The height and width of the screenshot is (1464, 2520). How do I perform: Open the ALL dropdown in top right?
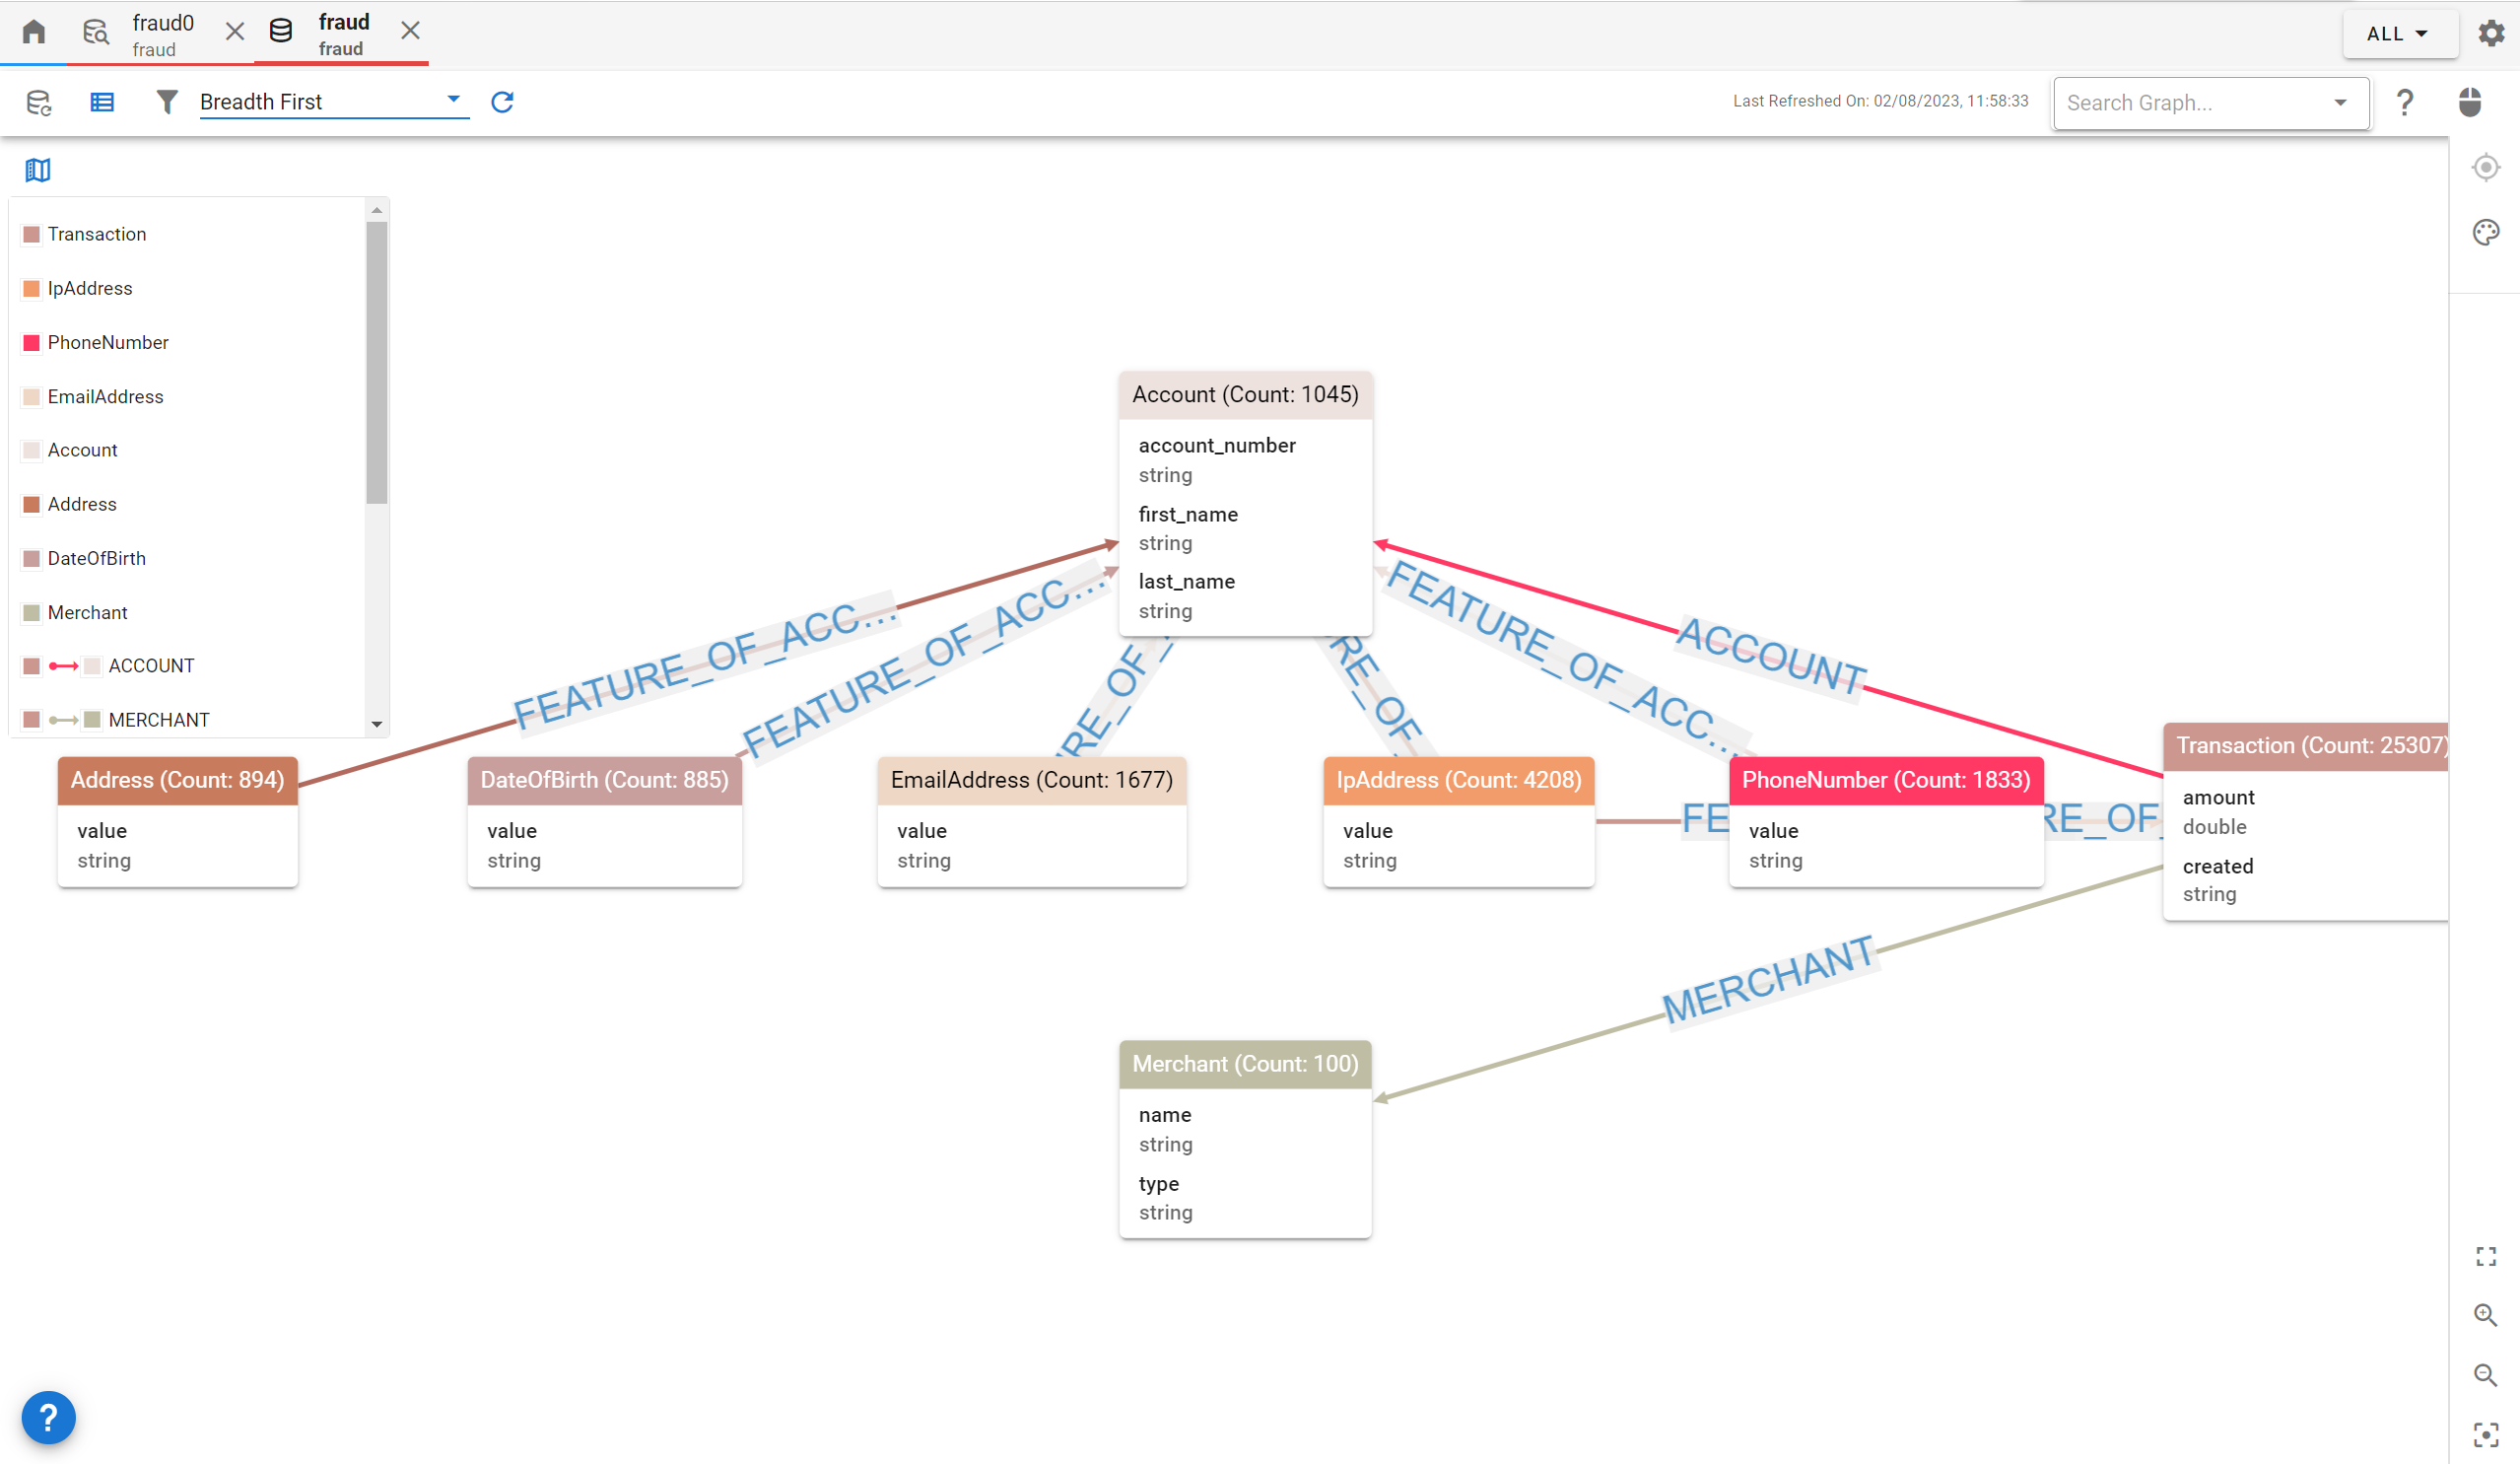[x=2400, y=33]
